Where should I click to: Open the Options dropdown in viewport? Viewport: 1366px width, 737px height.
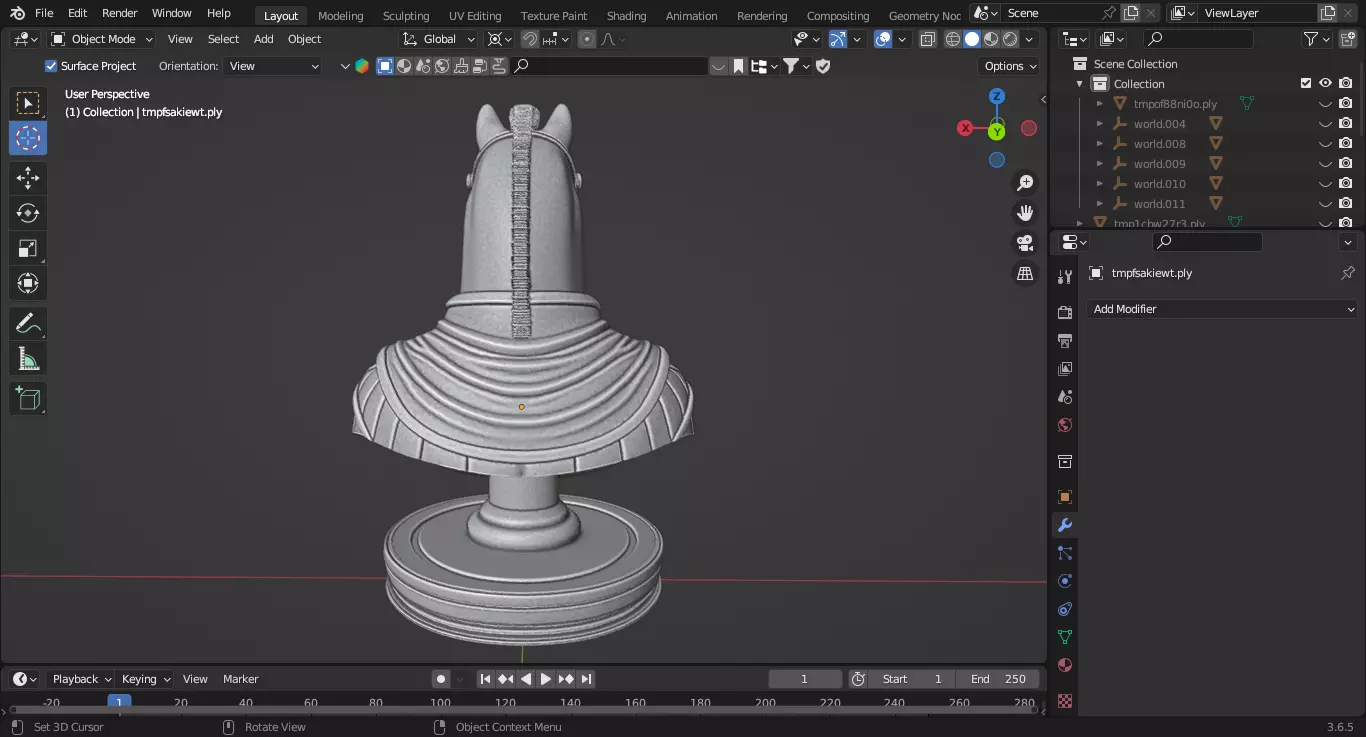pos(1010,66)
